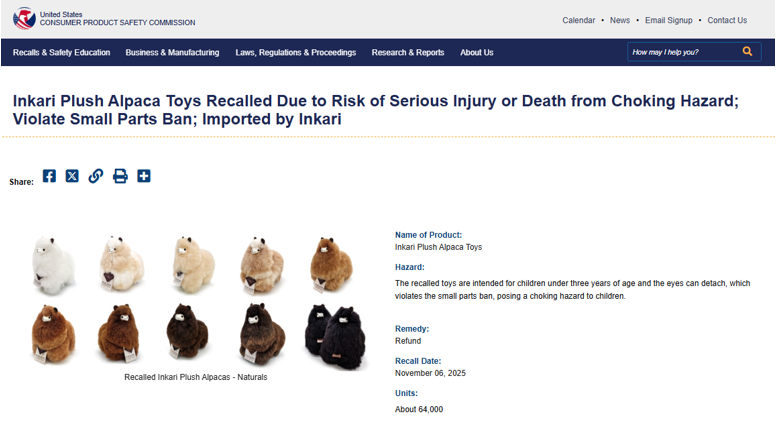The width and height of the screenshot is (776, 446).
Task: Open the Business & Manufacturing menu
Action: click(x=172, y=53)
